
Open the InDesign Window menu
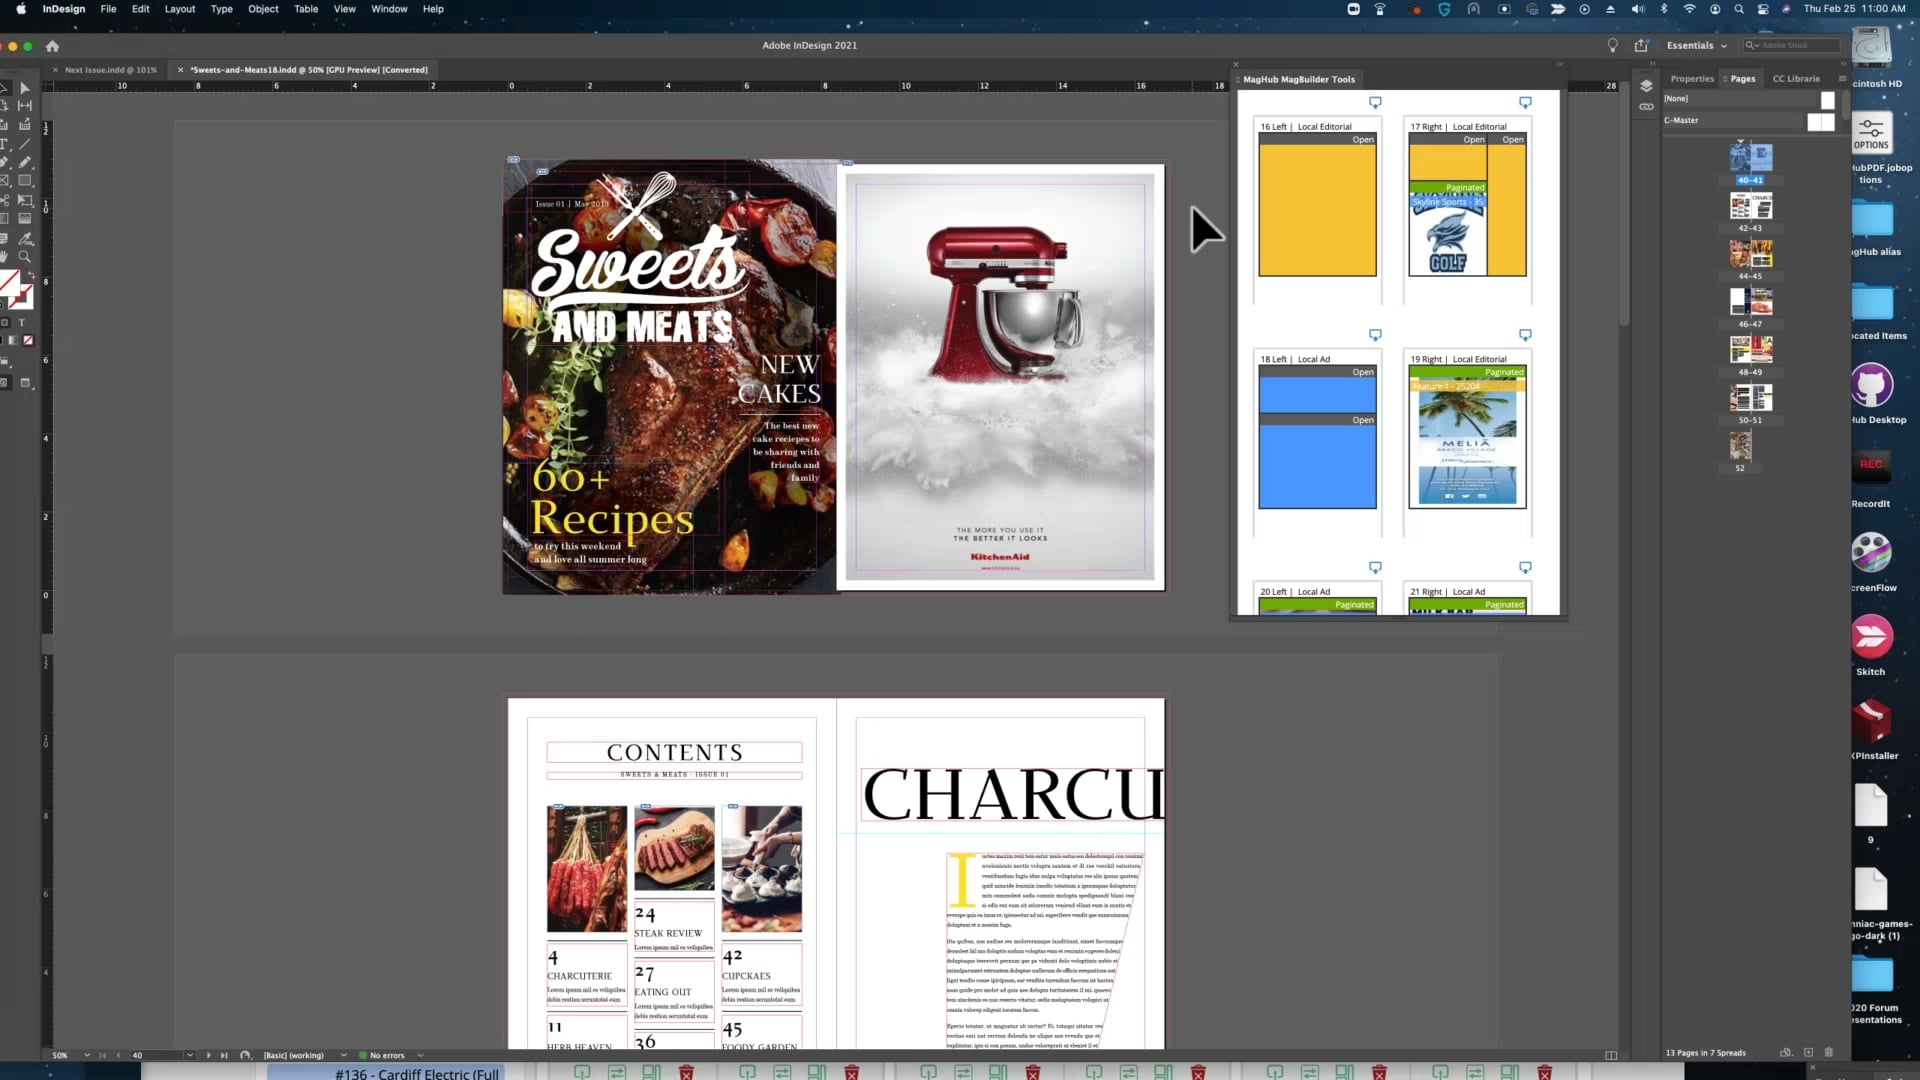click(x=389, y=8)
